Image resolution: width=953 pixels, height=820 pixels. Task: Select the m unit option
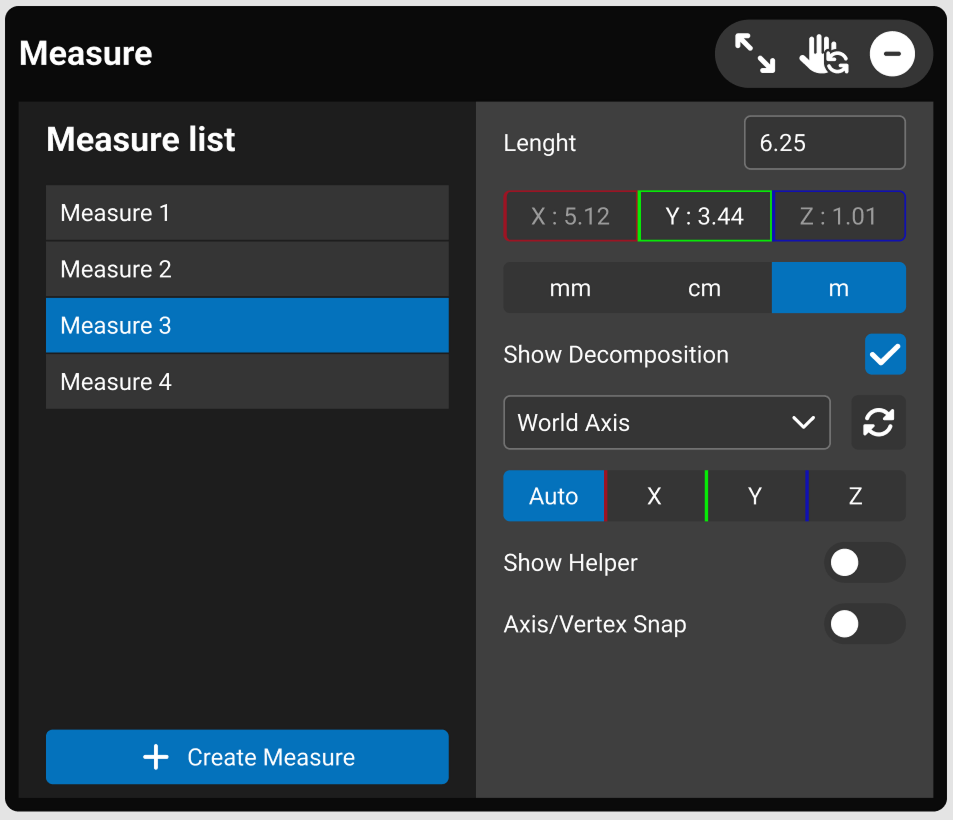pyautogui.click(x=838, y=289)
